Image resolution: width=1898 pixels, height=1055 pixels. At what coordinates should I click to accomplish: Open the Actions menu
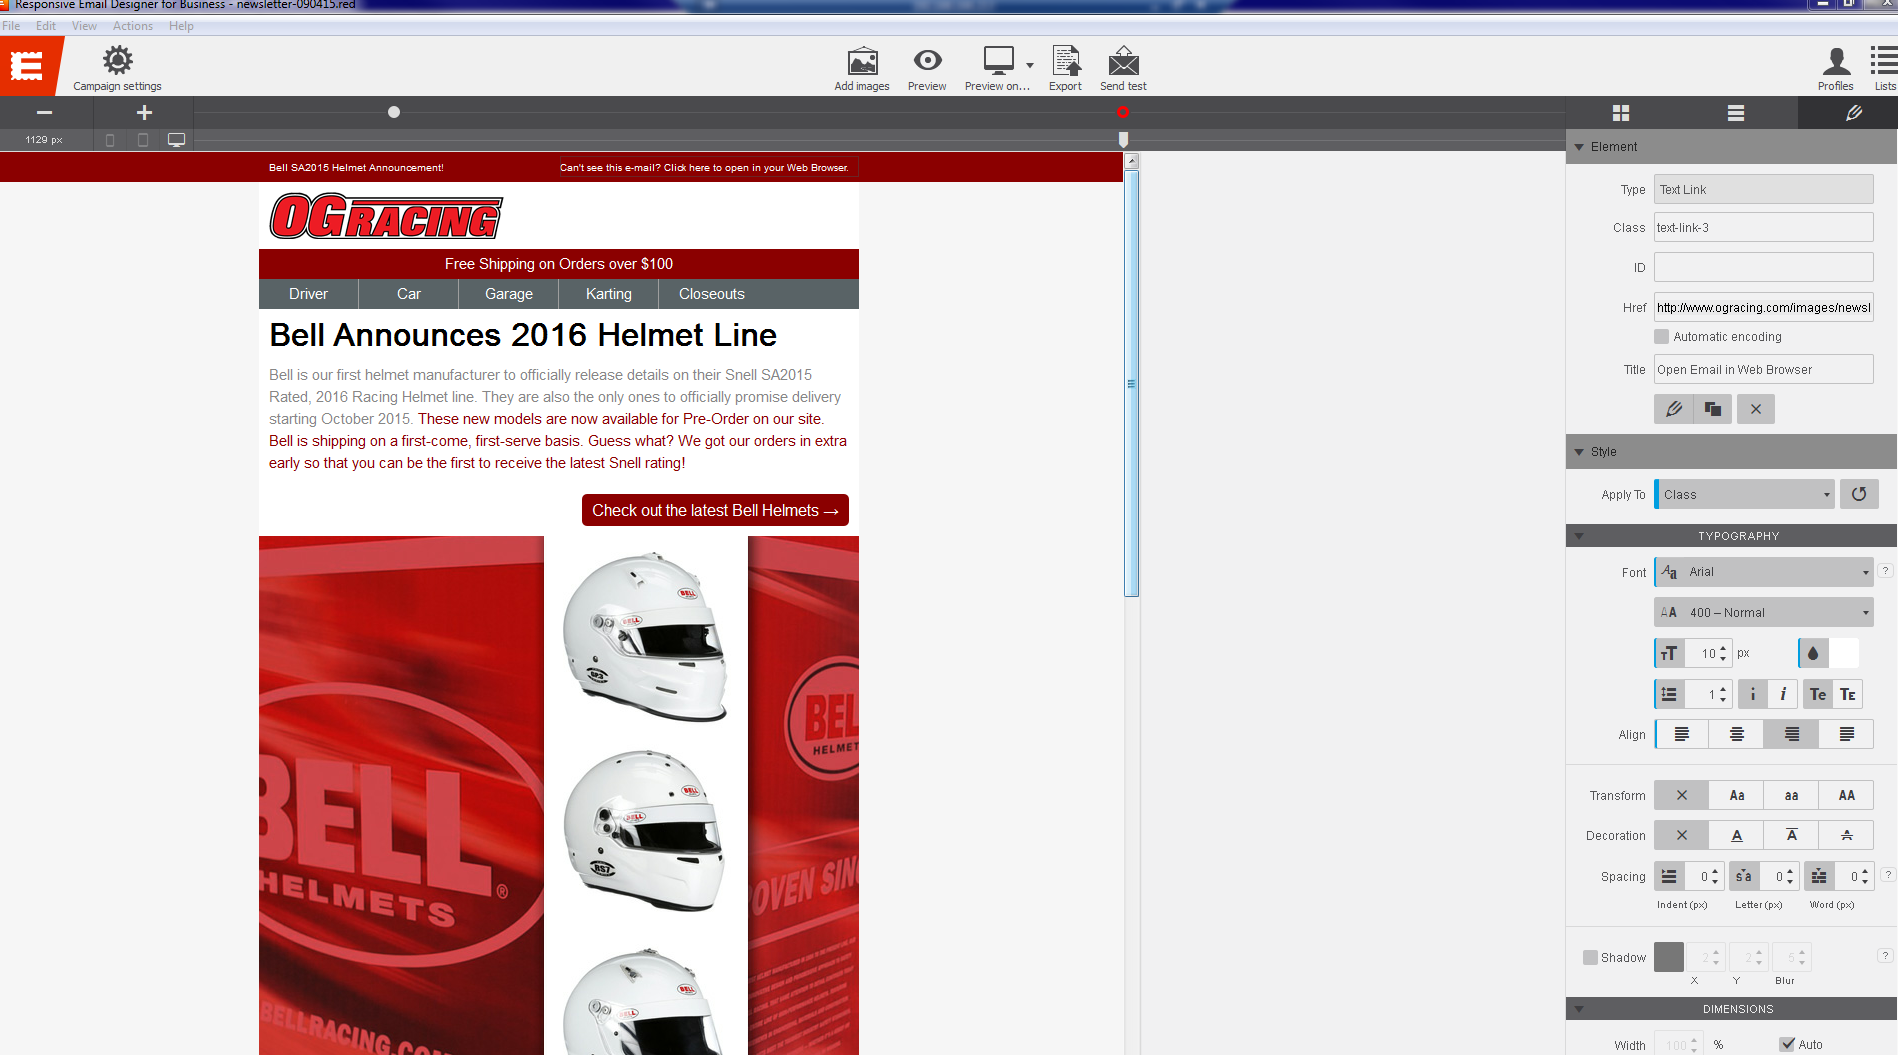[x=133, y=26]
